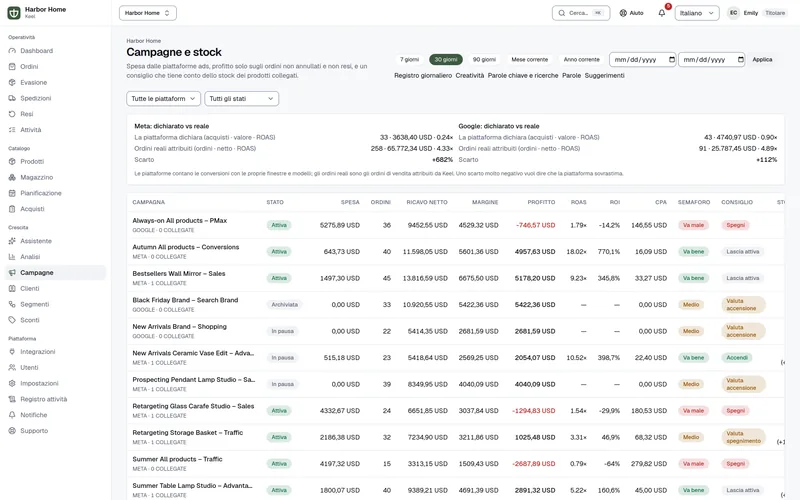800x500 pixels.
Task: Sort by ROAS column header
Action: [579, 203]
